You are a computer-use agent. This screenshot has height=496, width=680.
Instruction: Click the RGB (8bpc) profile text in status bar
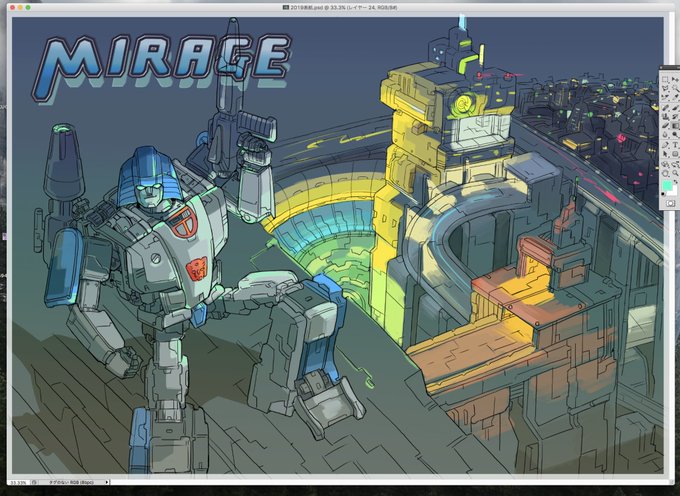coord(72,482)
